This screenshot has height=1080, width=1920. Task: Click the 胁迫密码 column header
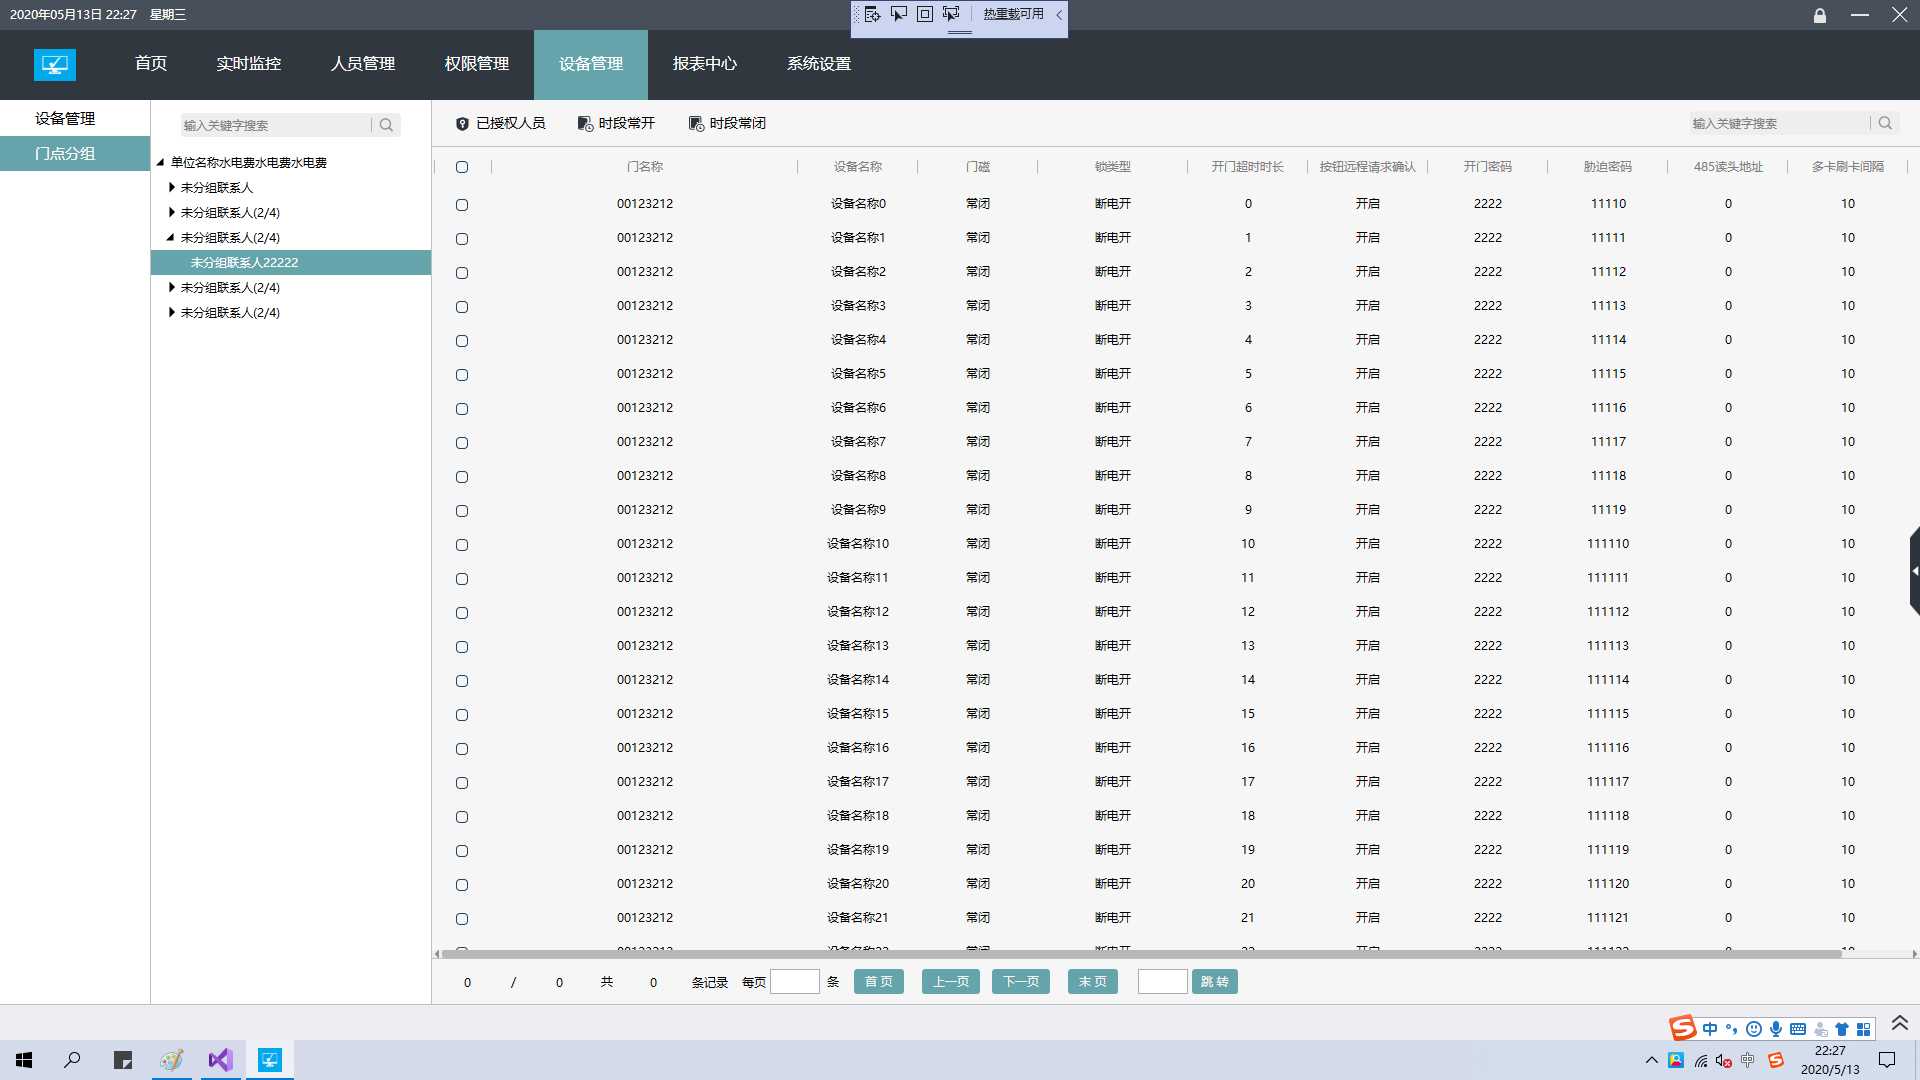(x=1608, y=167)
